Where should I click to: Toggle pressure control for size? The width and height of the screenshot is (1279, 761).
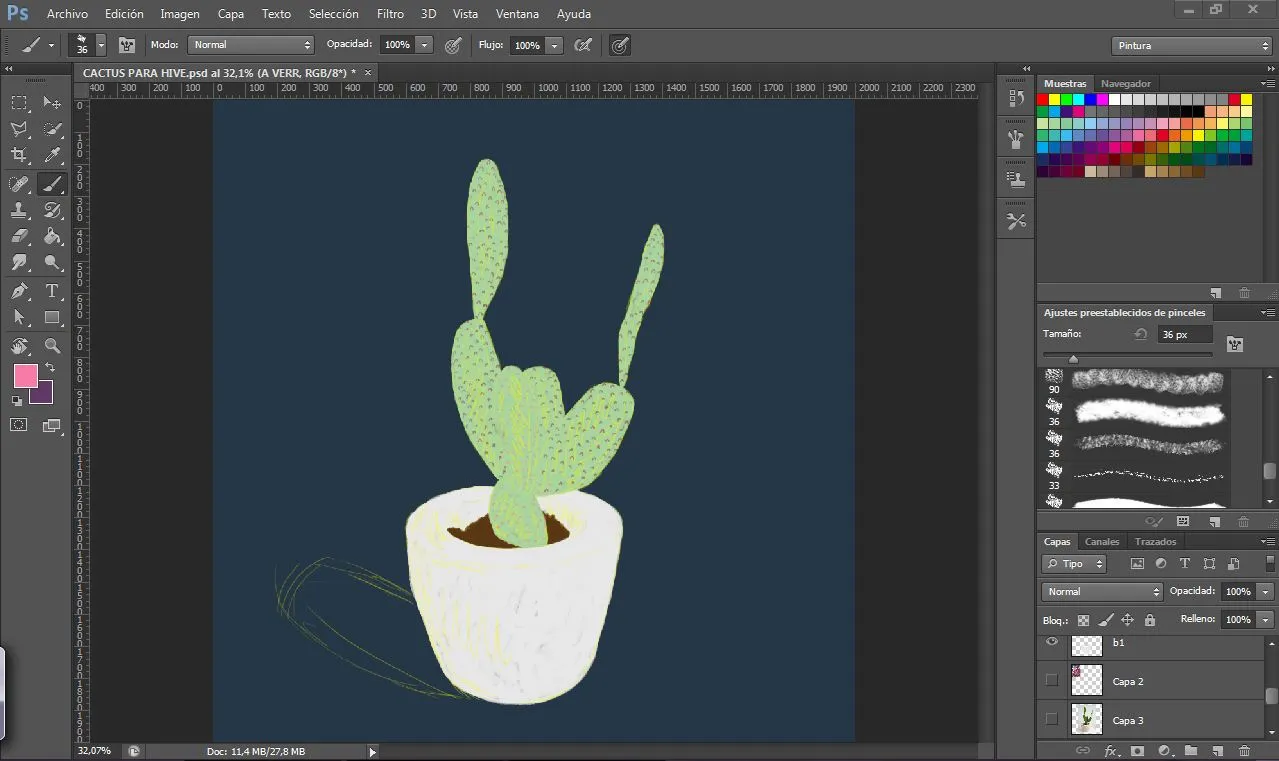pos(620,45)
